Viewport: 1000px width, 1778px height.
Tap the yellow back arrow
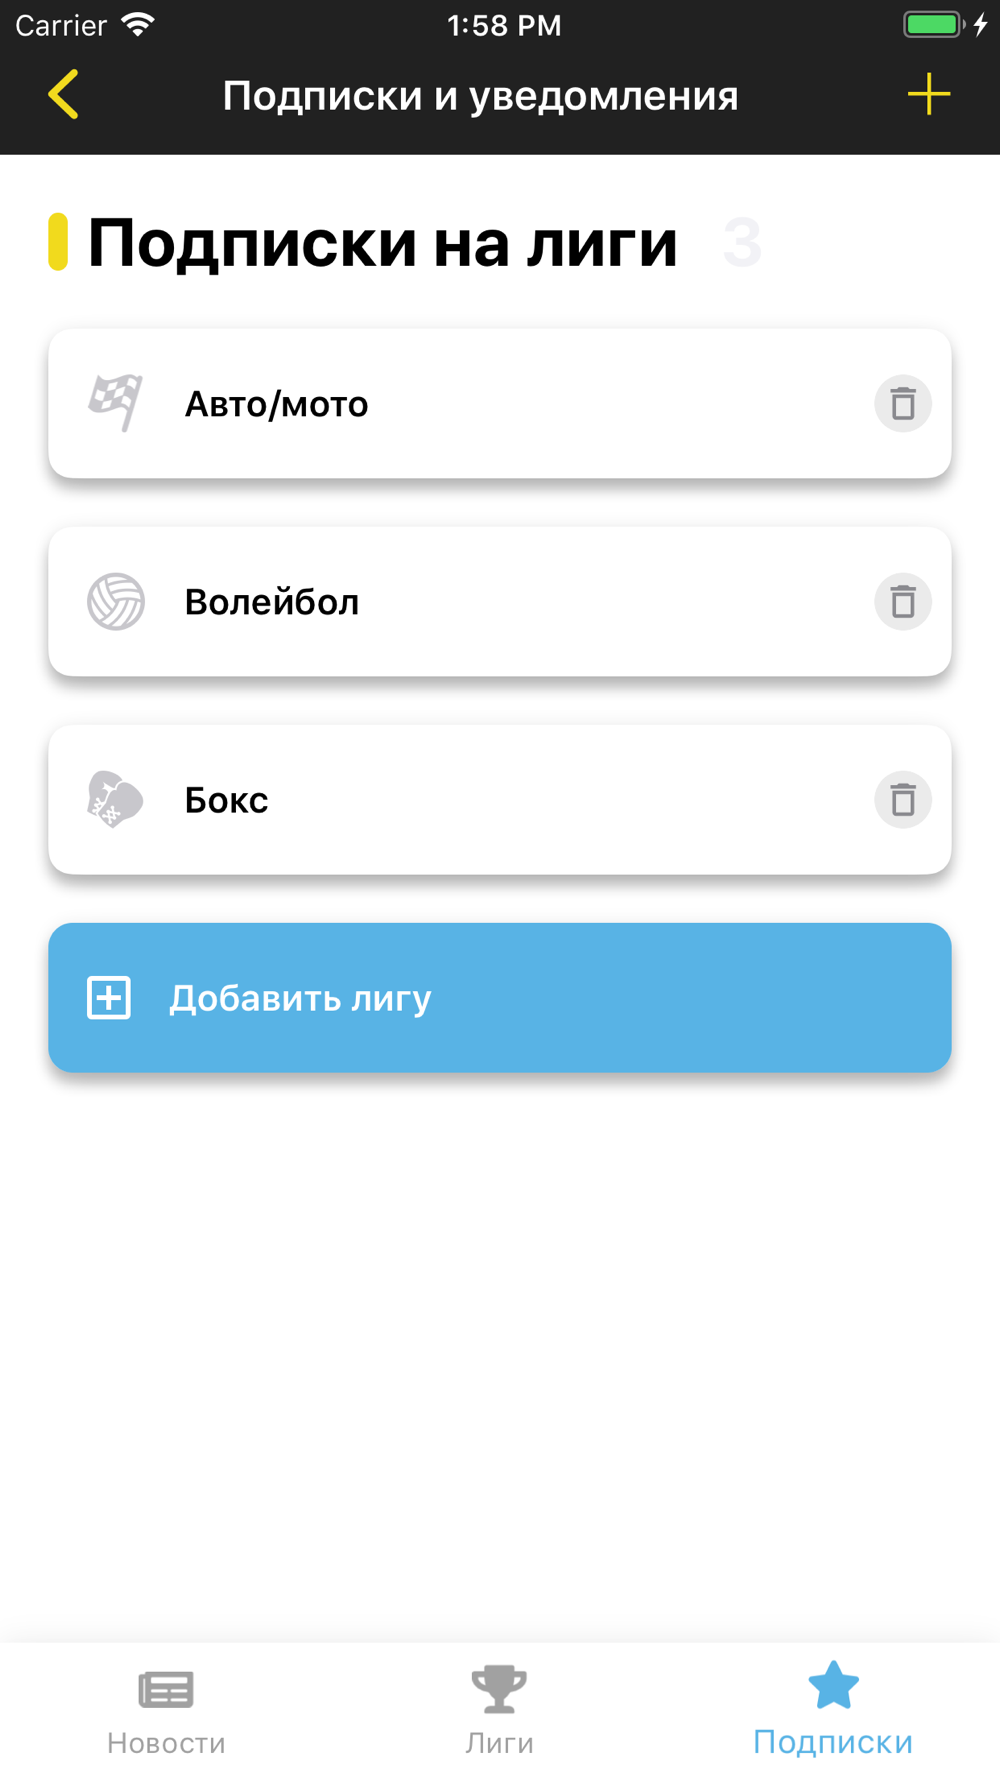tap(63, 95)
